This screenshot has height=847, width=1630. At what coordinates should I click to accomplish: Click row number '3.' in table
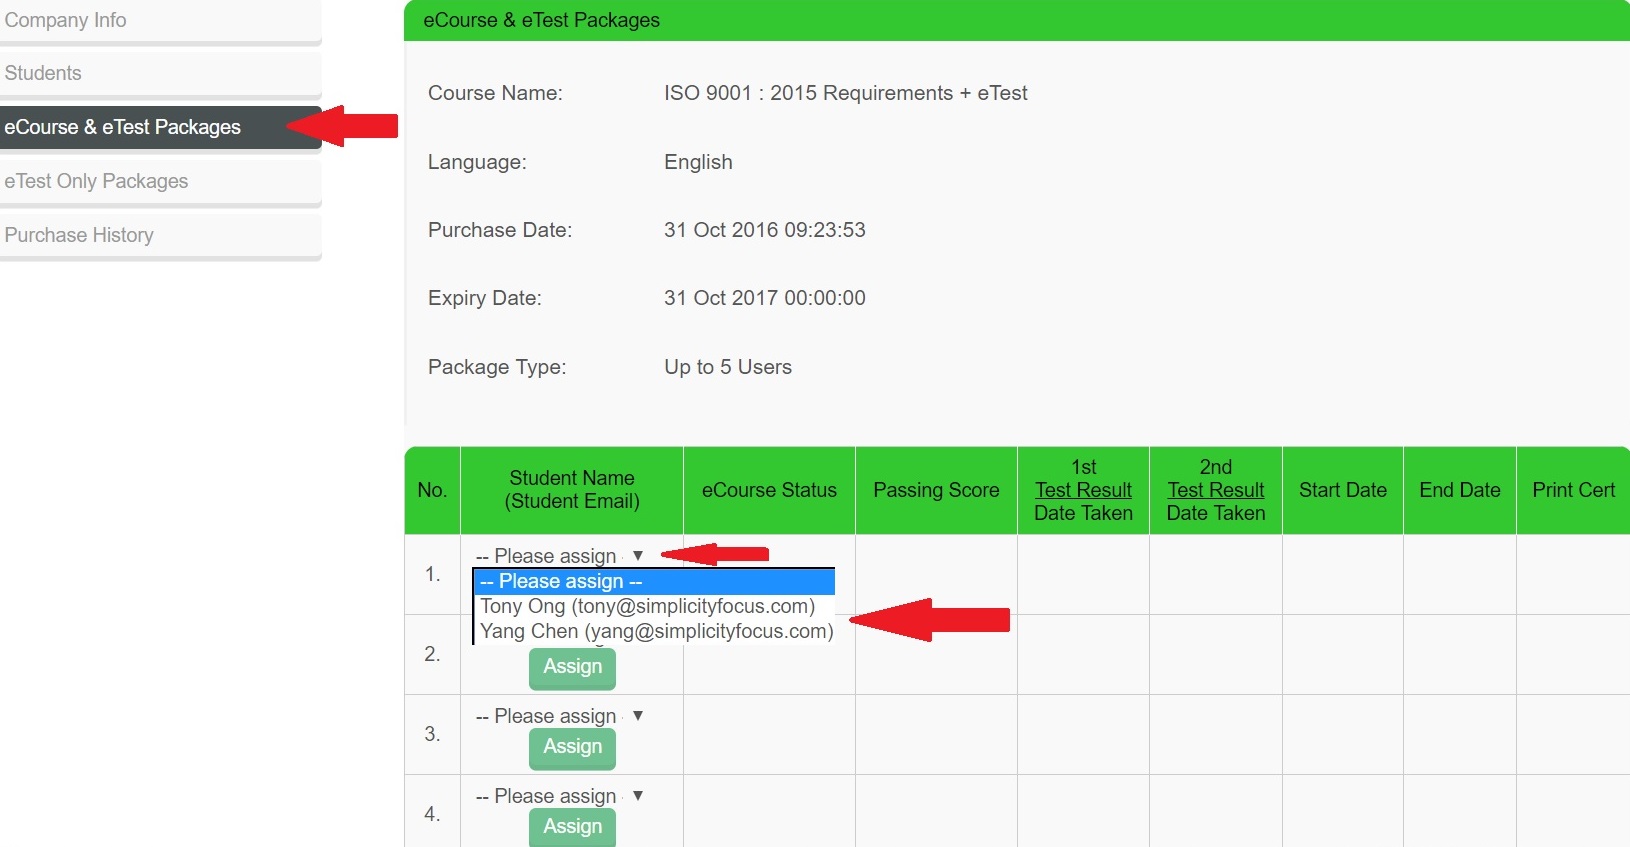pyautogui.click(x=432, y=734)
